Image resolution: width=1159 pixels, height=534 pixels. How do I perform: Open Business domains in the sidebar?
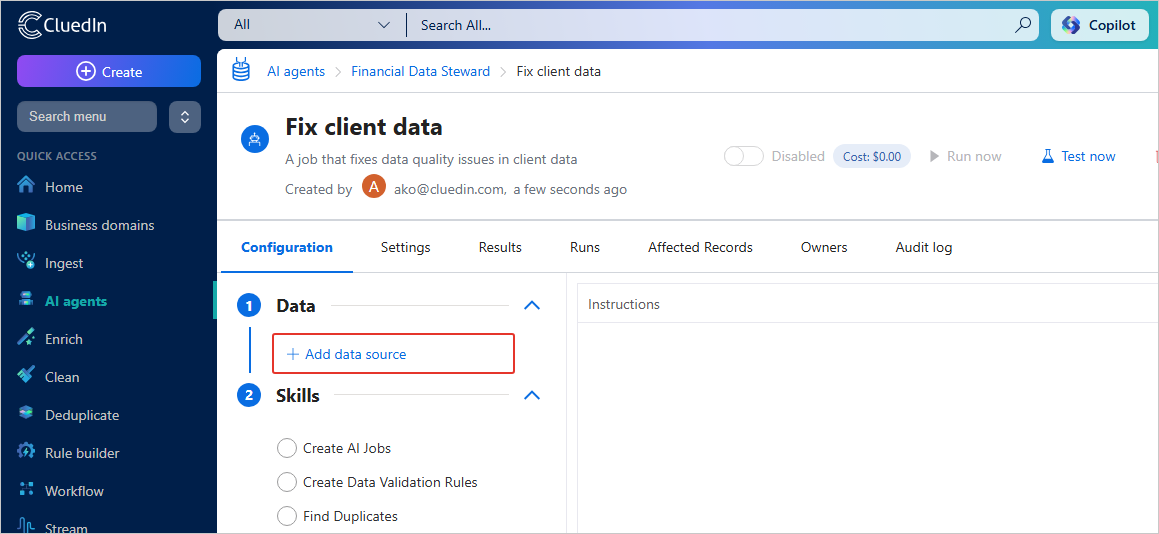point(100,225)
